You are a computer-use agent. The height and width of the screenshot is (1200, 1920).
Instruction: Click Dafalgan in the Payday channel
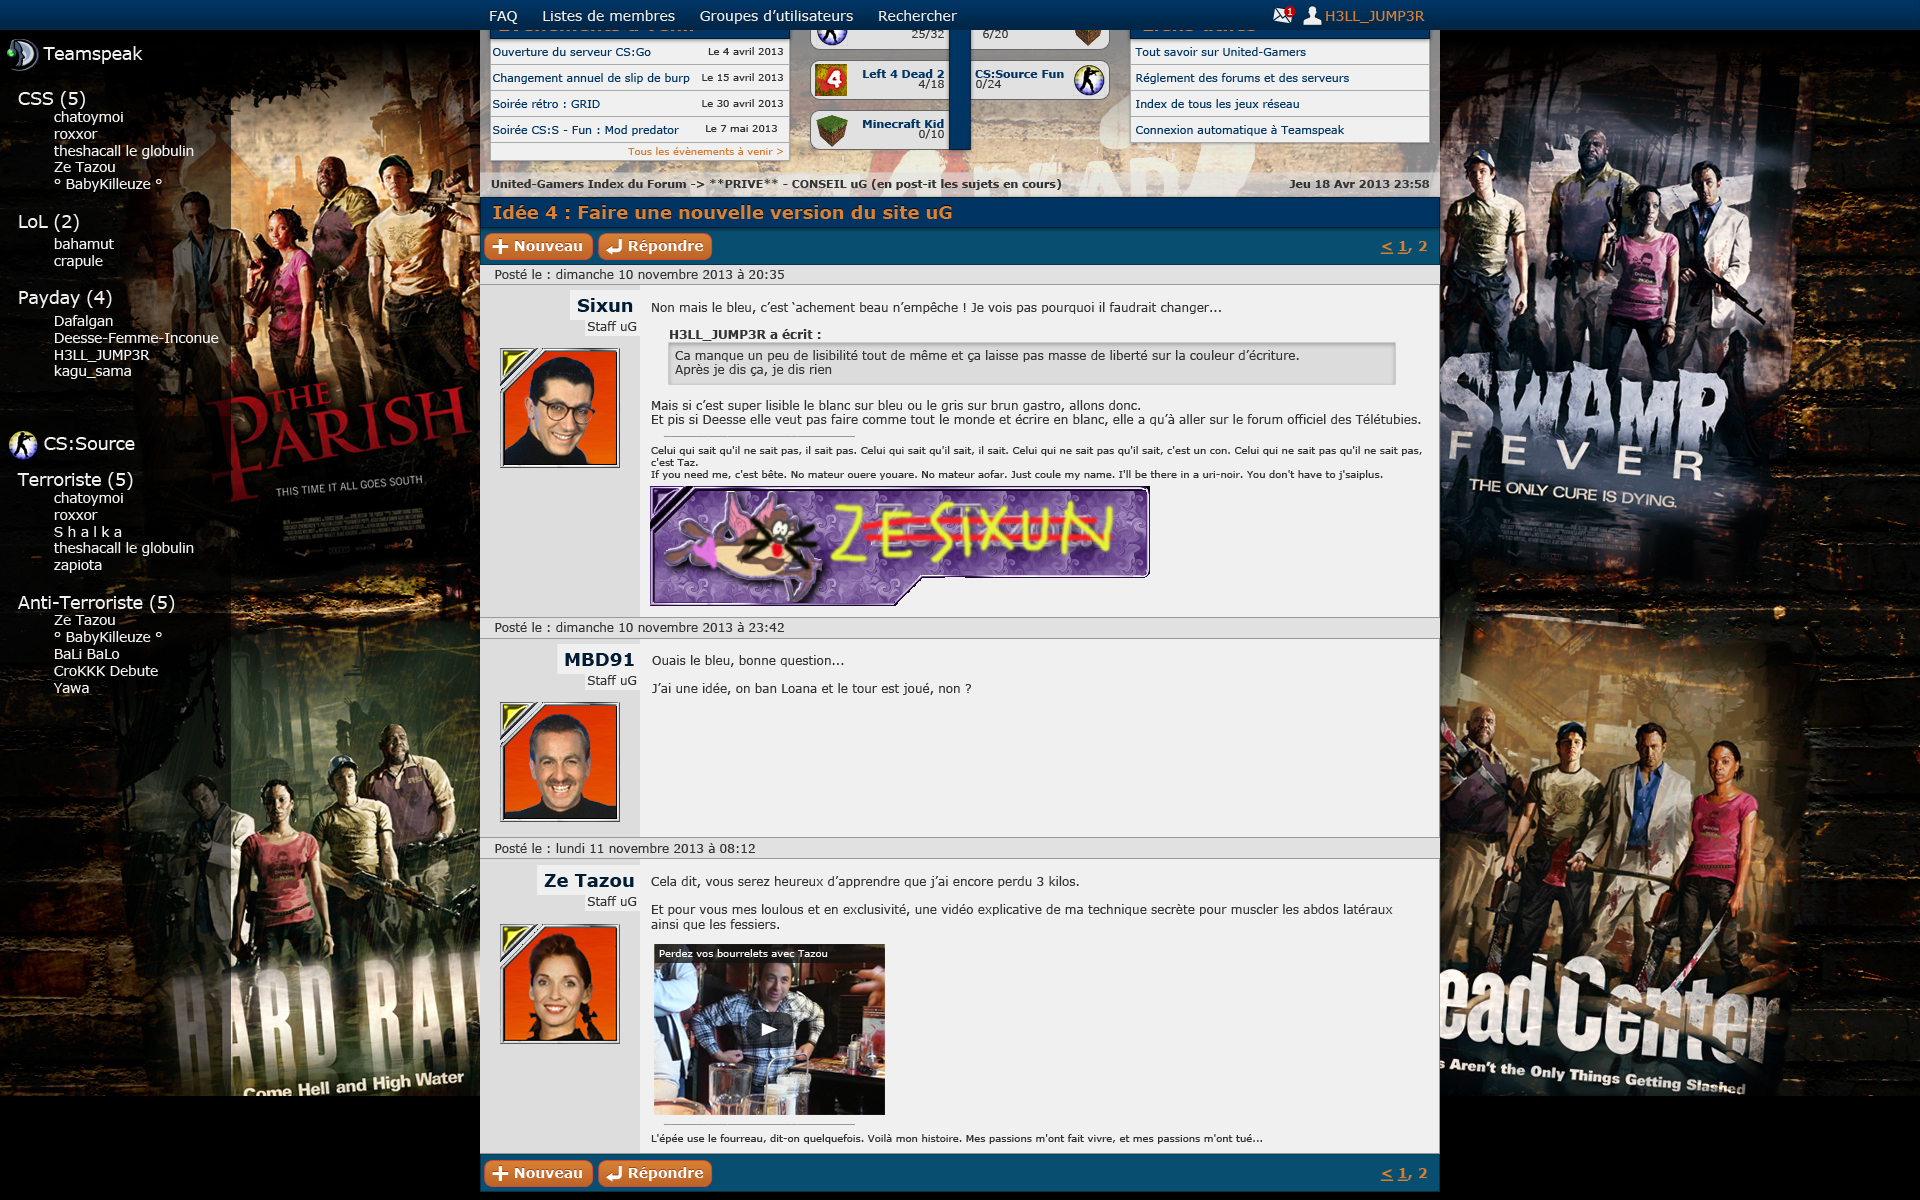83,321
